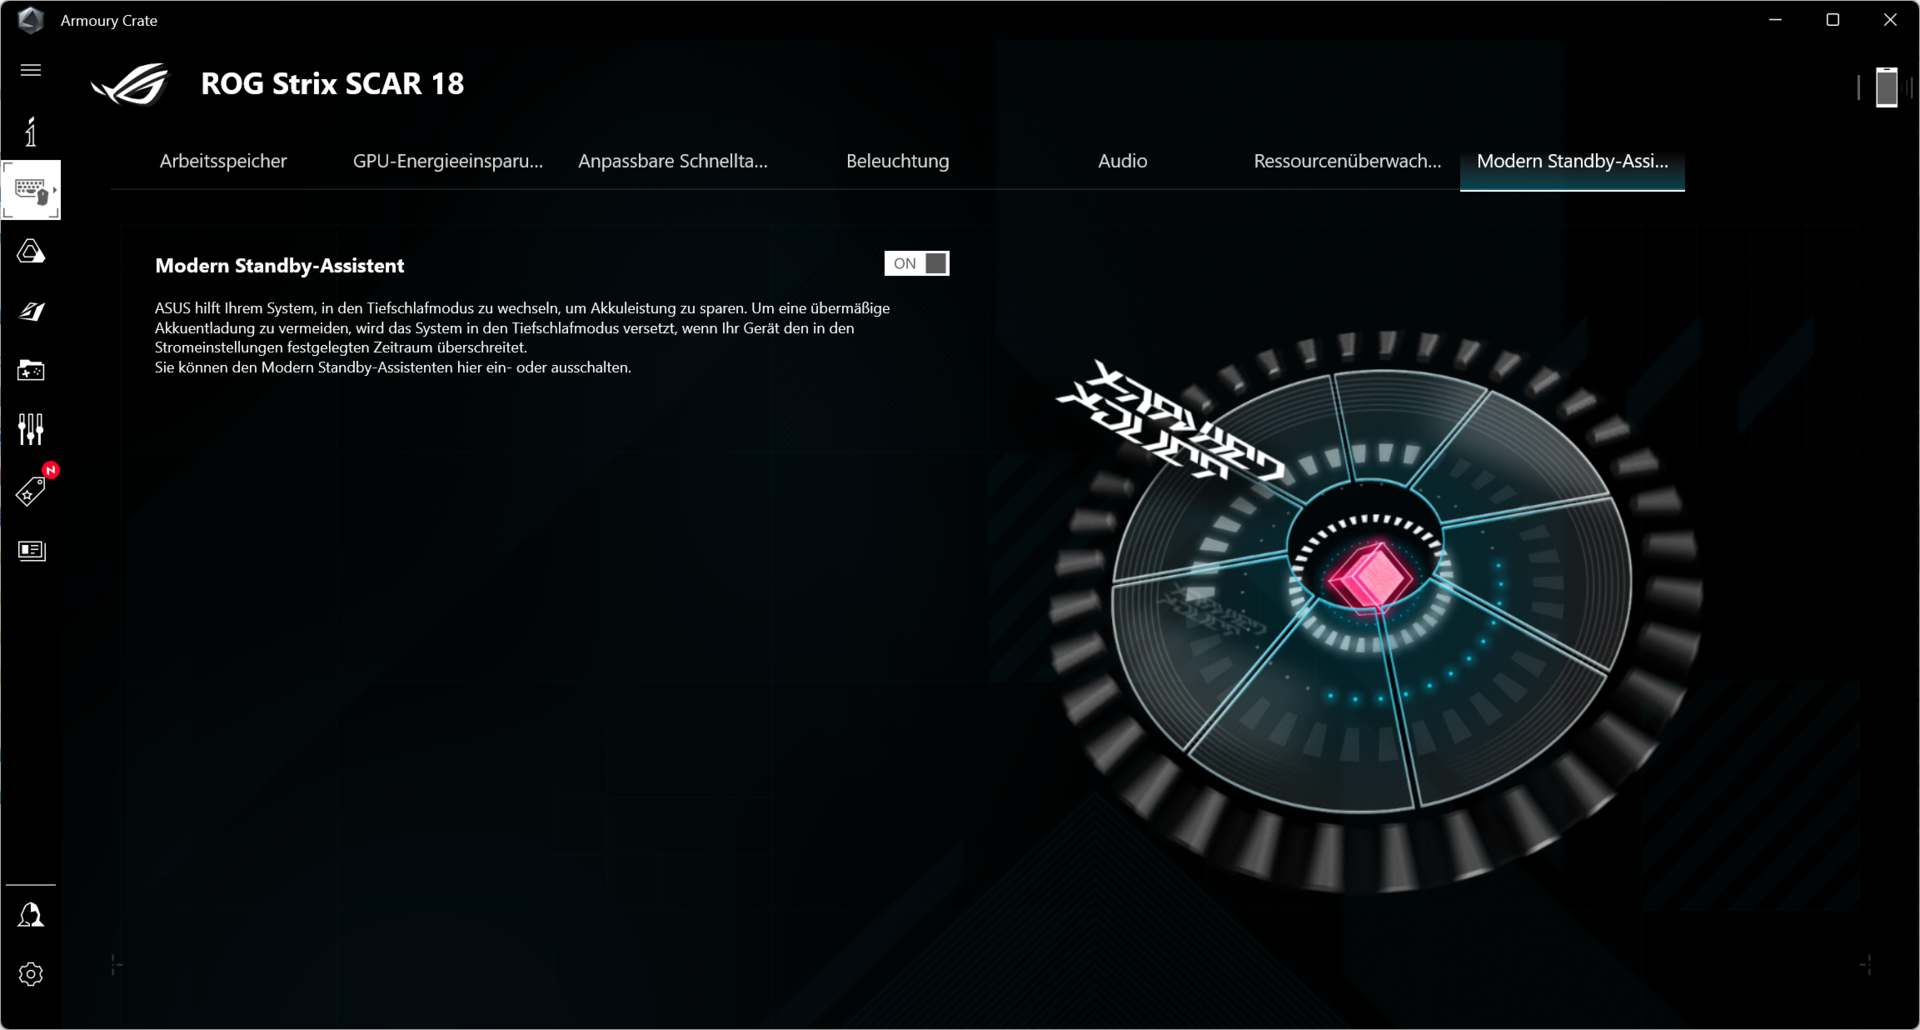This screenshot has height=1030, width=1920.
Task: Select the Device keyboard-mouse sidebar icon
Action: pyautogui.click(x=31, y=190)
